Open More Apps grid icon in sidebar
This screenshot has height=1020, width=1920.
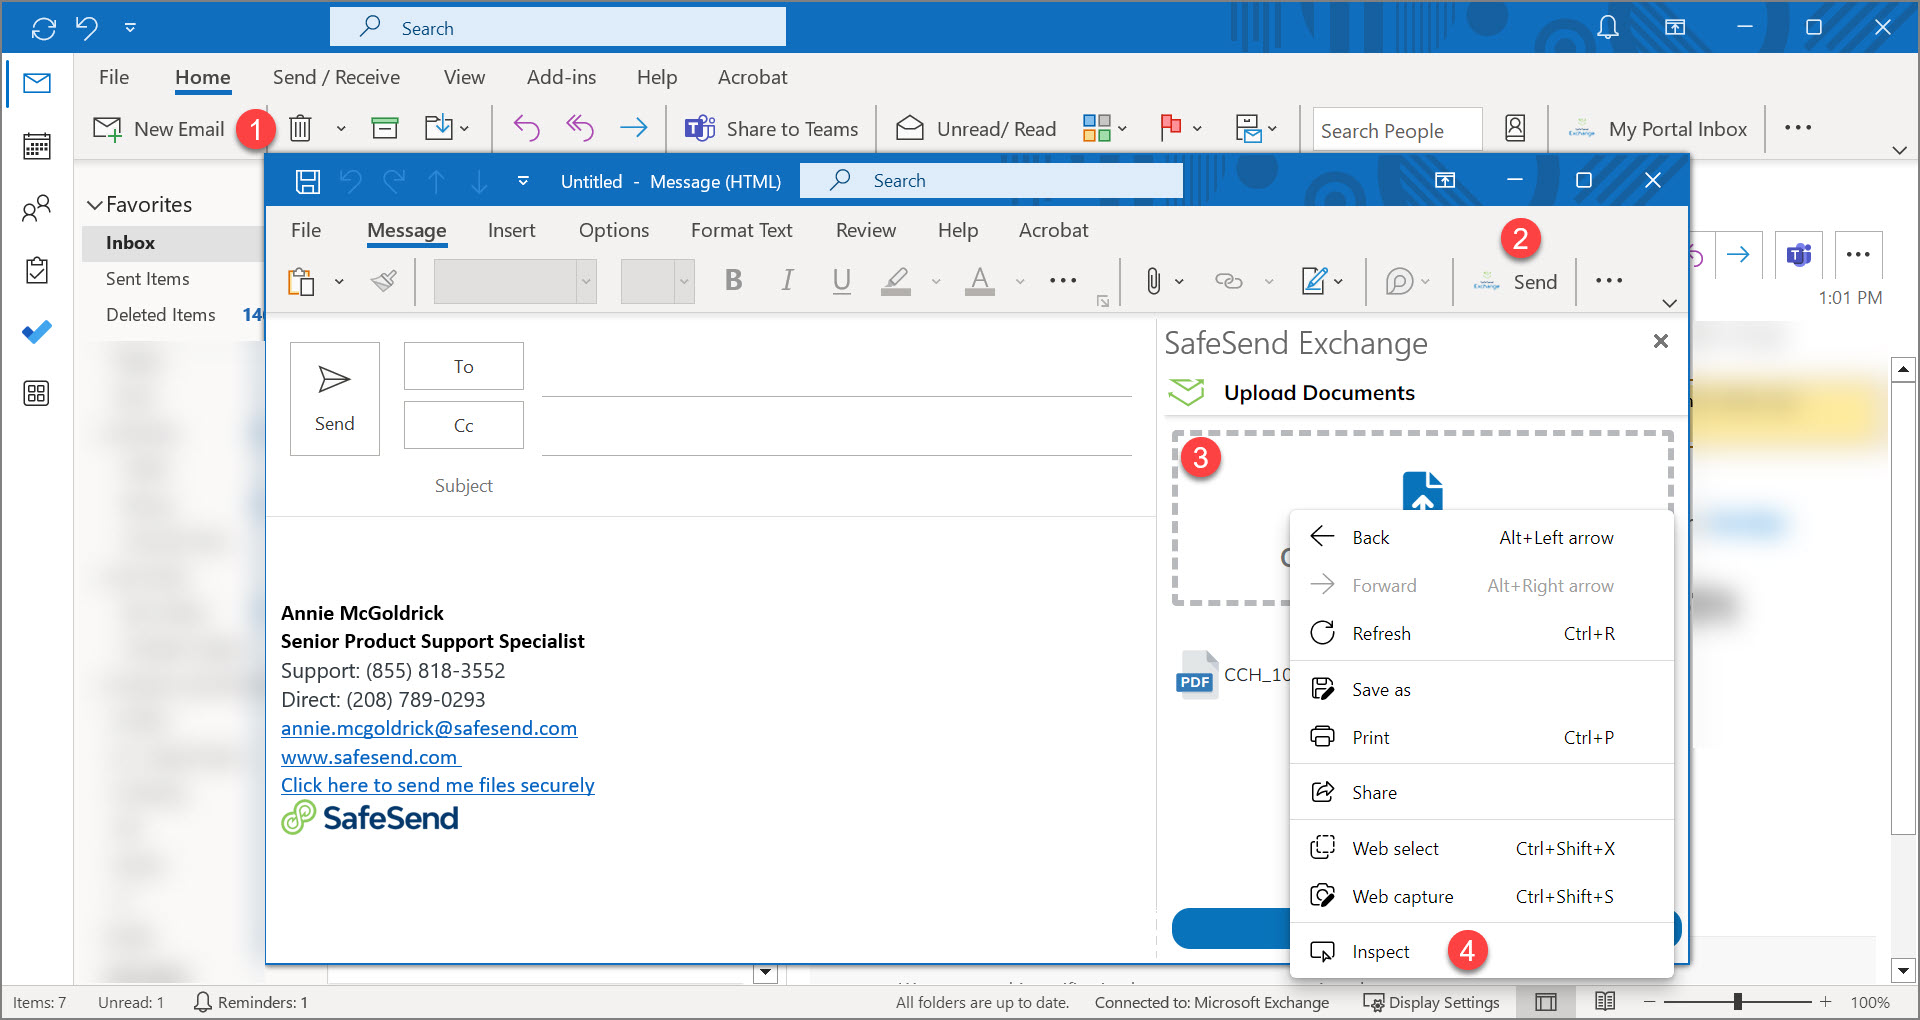pyautogui.click(x=37, y=393)
